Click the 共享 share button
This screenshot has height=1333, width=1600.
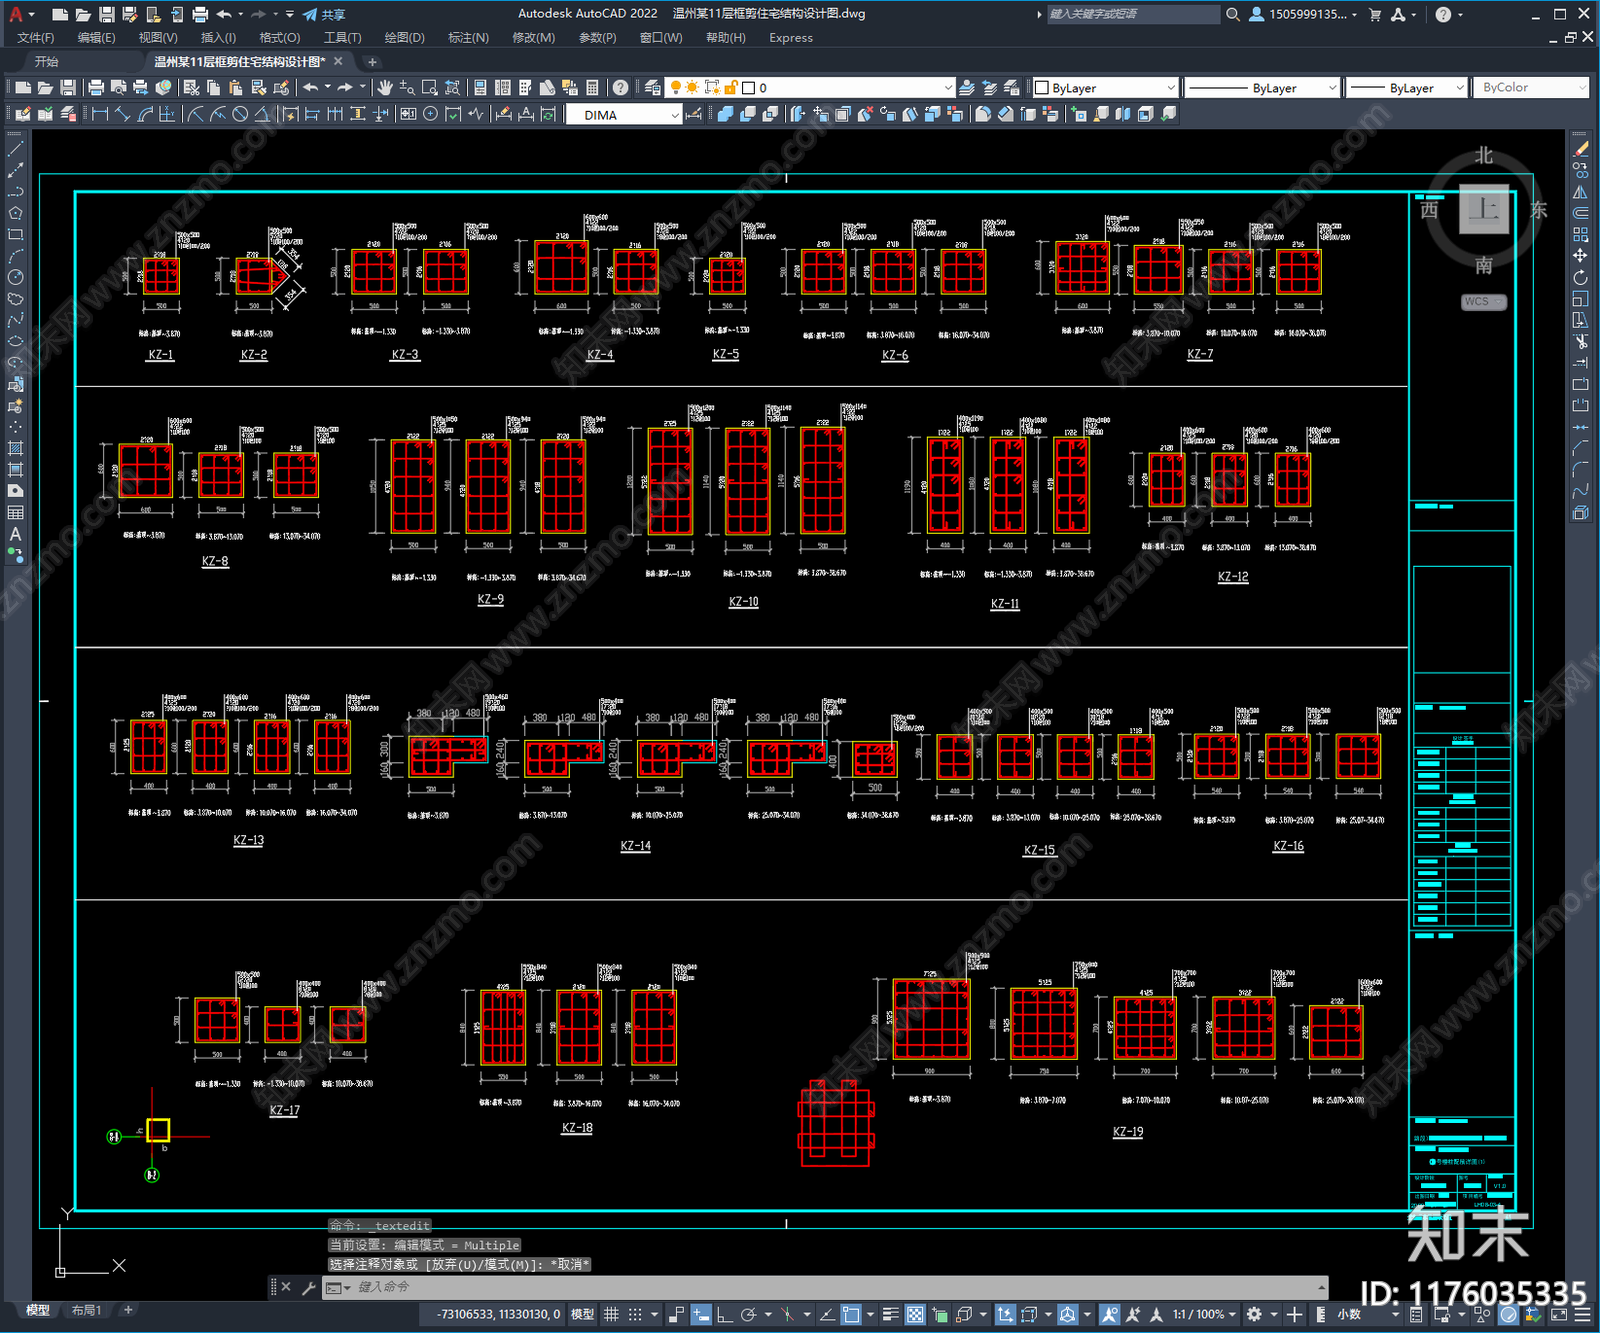[x=324, y=14]
